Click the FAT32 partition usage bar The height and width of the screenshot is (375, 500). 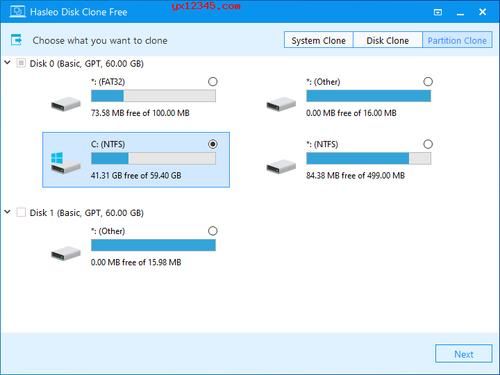[153, 96]
